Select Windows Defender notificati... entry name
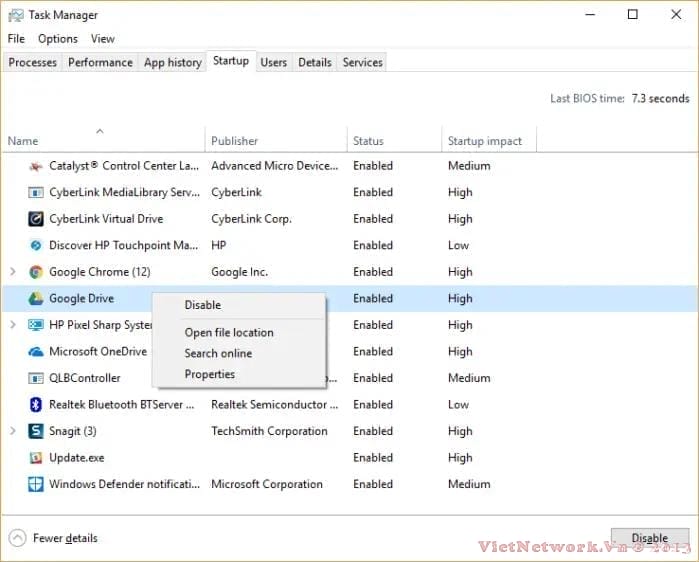 (x=124, y=484)
